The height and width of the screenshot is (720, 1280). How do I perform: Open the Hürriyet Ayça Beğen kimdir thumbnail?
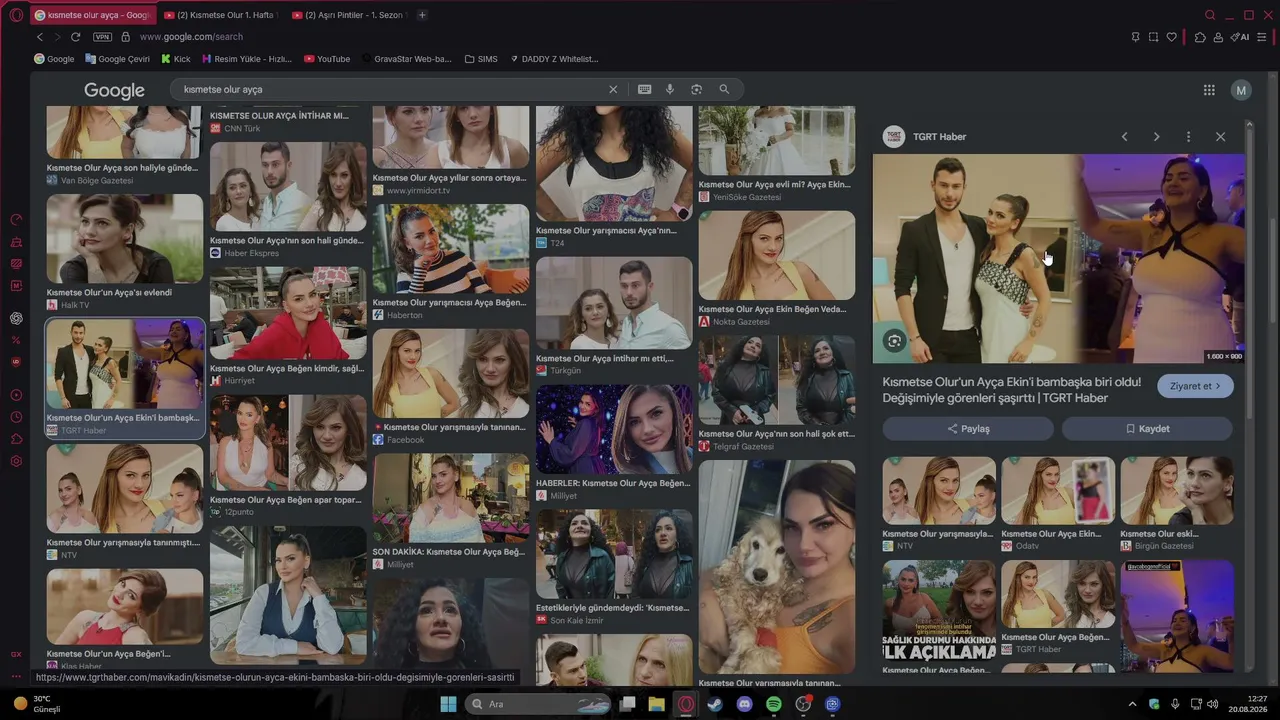tap(288, 313)
